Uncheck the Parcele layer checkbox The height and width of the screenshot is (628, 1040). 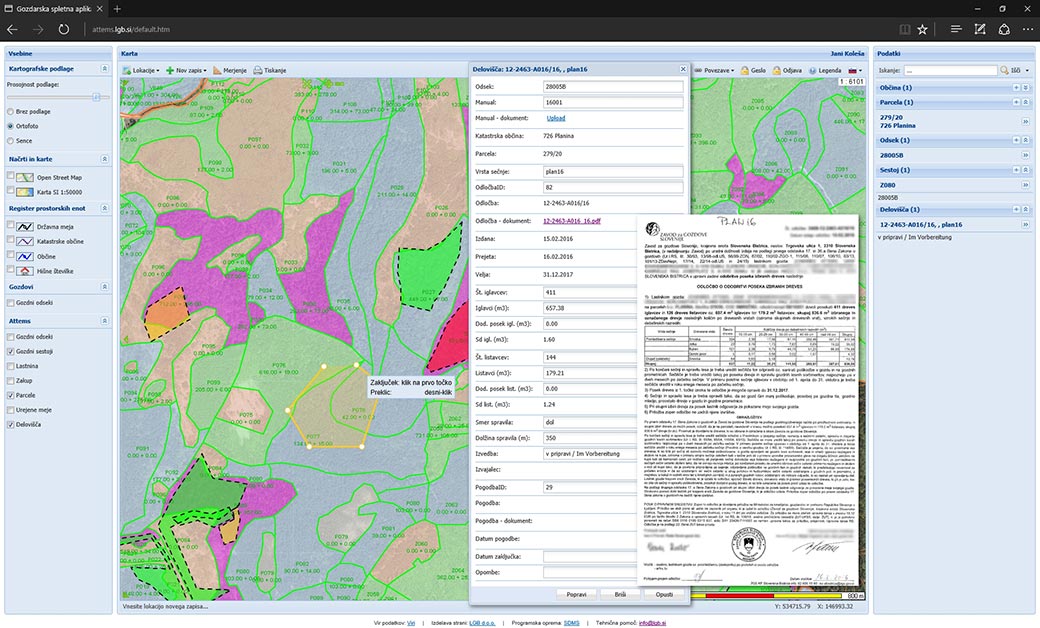[x=12, y=395]
